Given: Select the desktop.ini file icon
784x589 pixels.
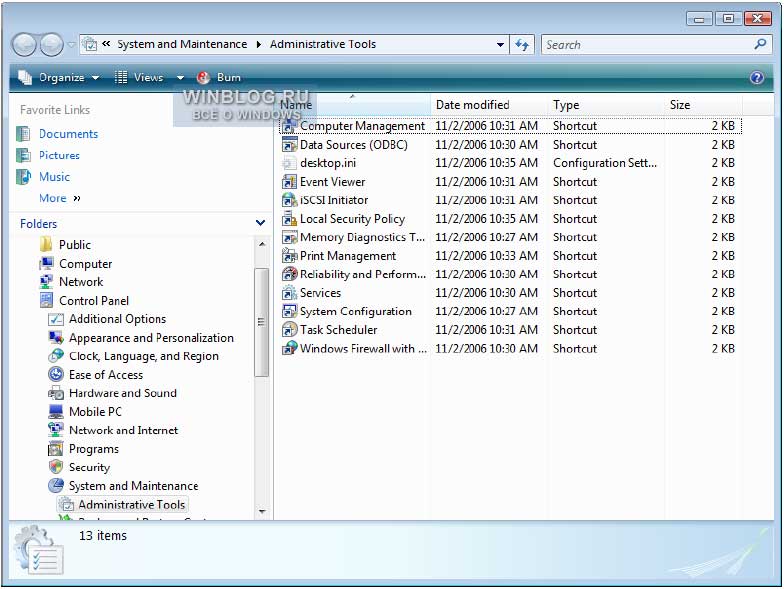Looking at the screenshot, I should coord(289,163).
